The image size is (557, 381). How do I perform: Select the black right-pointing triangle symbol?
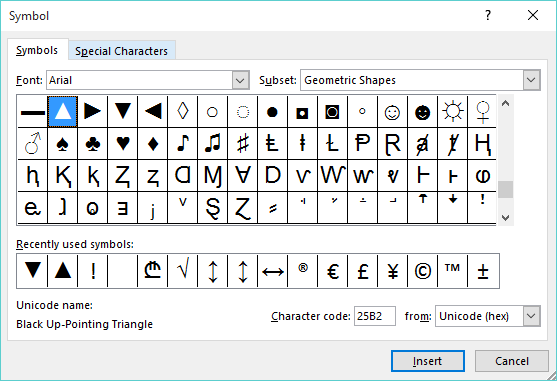92,112
